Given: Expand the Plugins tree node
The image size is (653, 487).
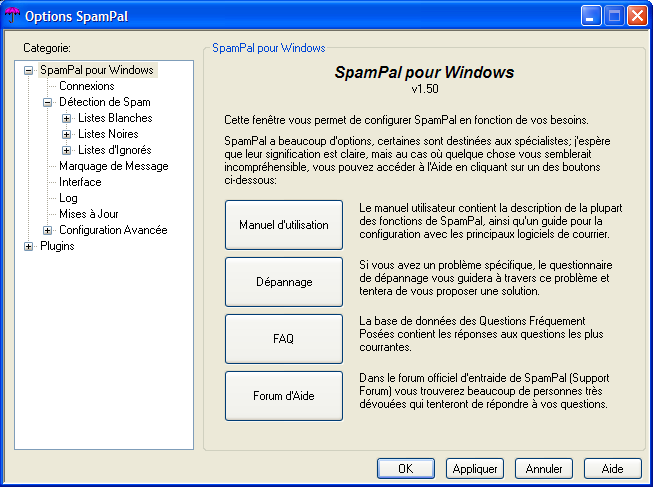Looking at the screenshot, I should point(28,247).
